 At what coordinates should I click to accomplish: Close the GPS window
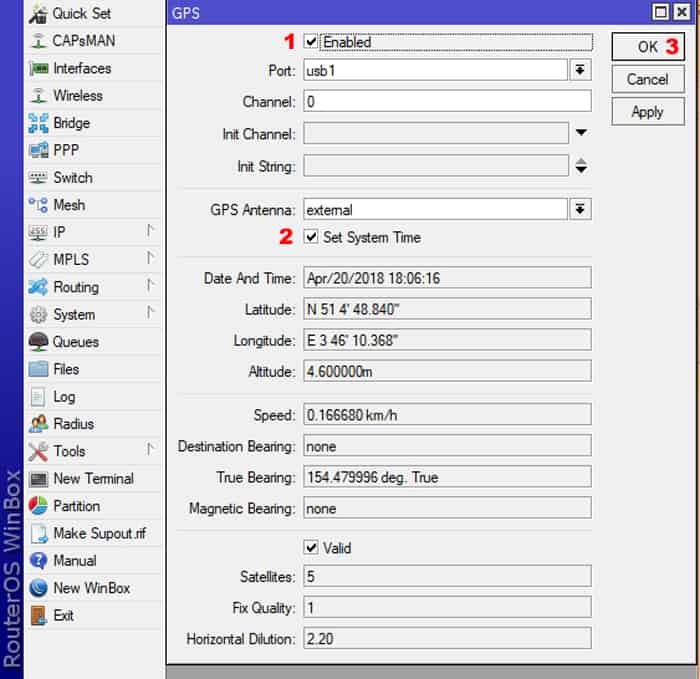682,12
